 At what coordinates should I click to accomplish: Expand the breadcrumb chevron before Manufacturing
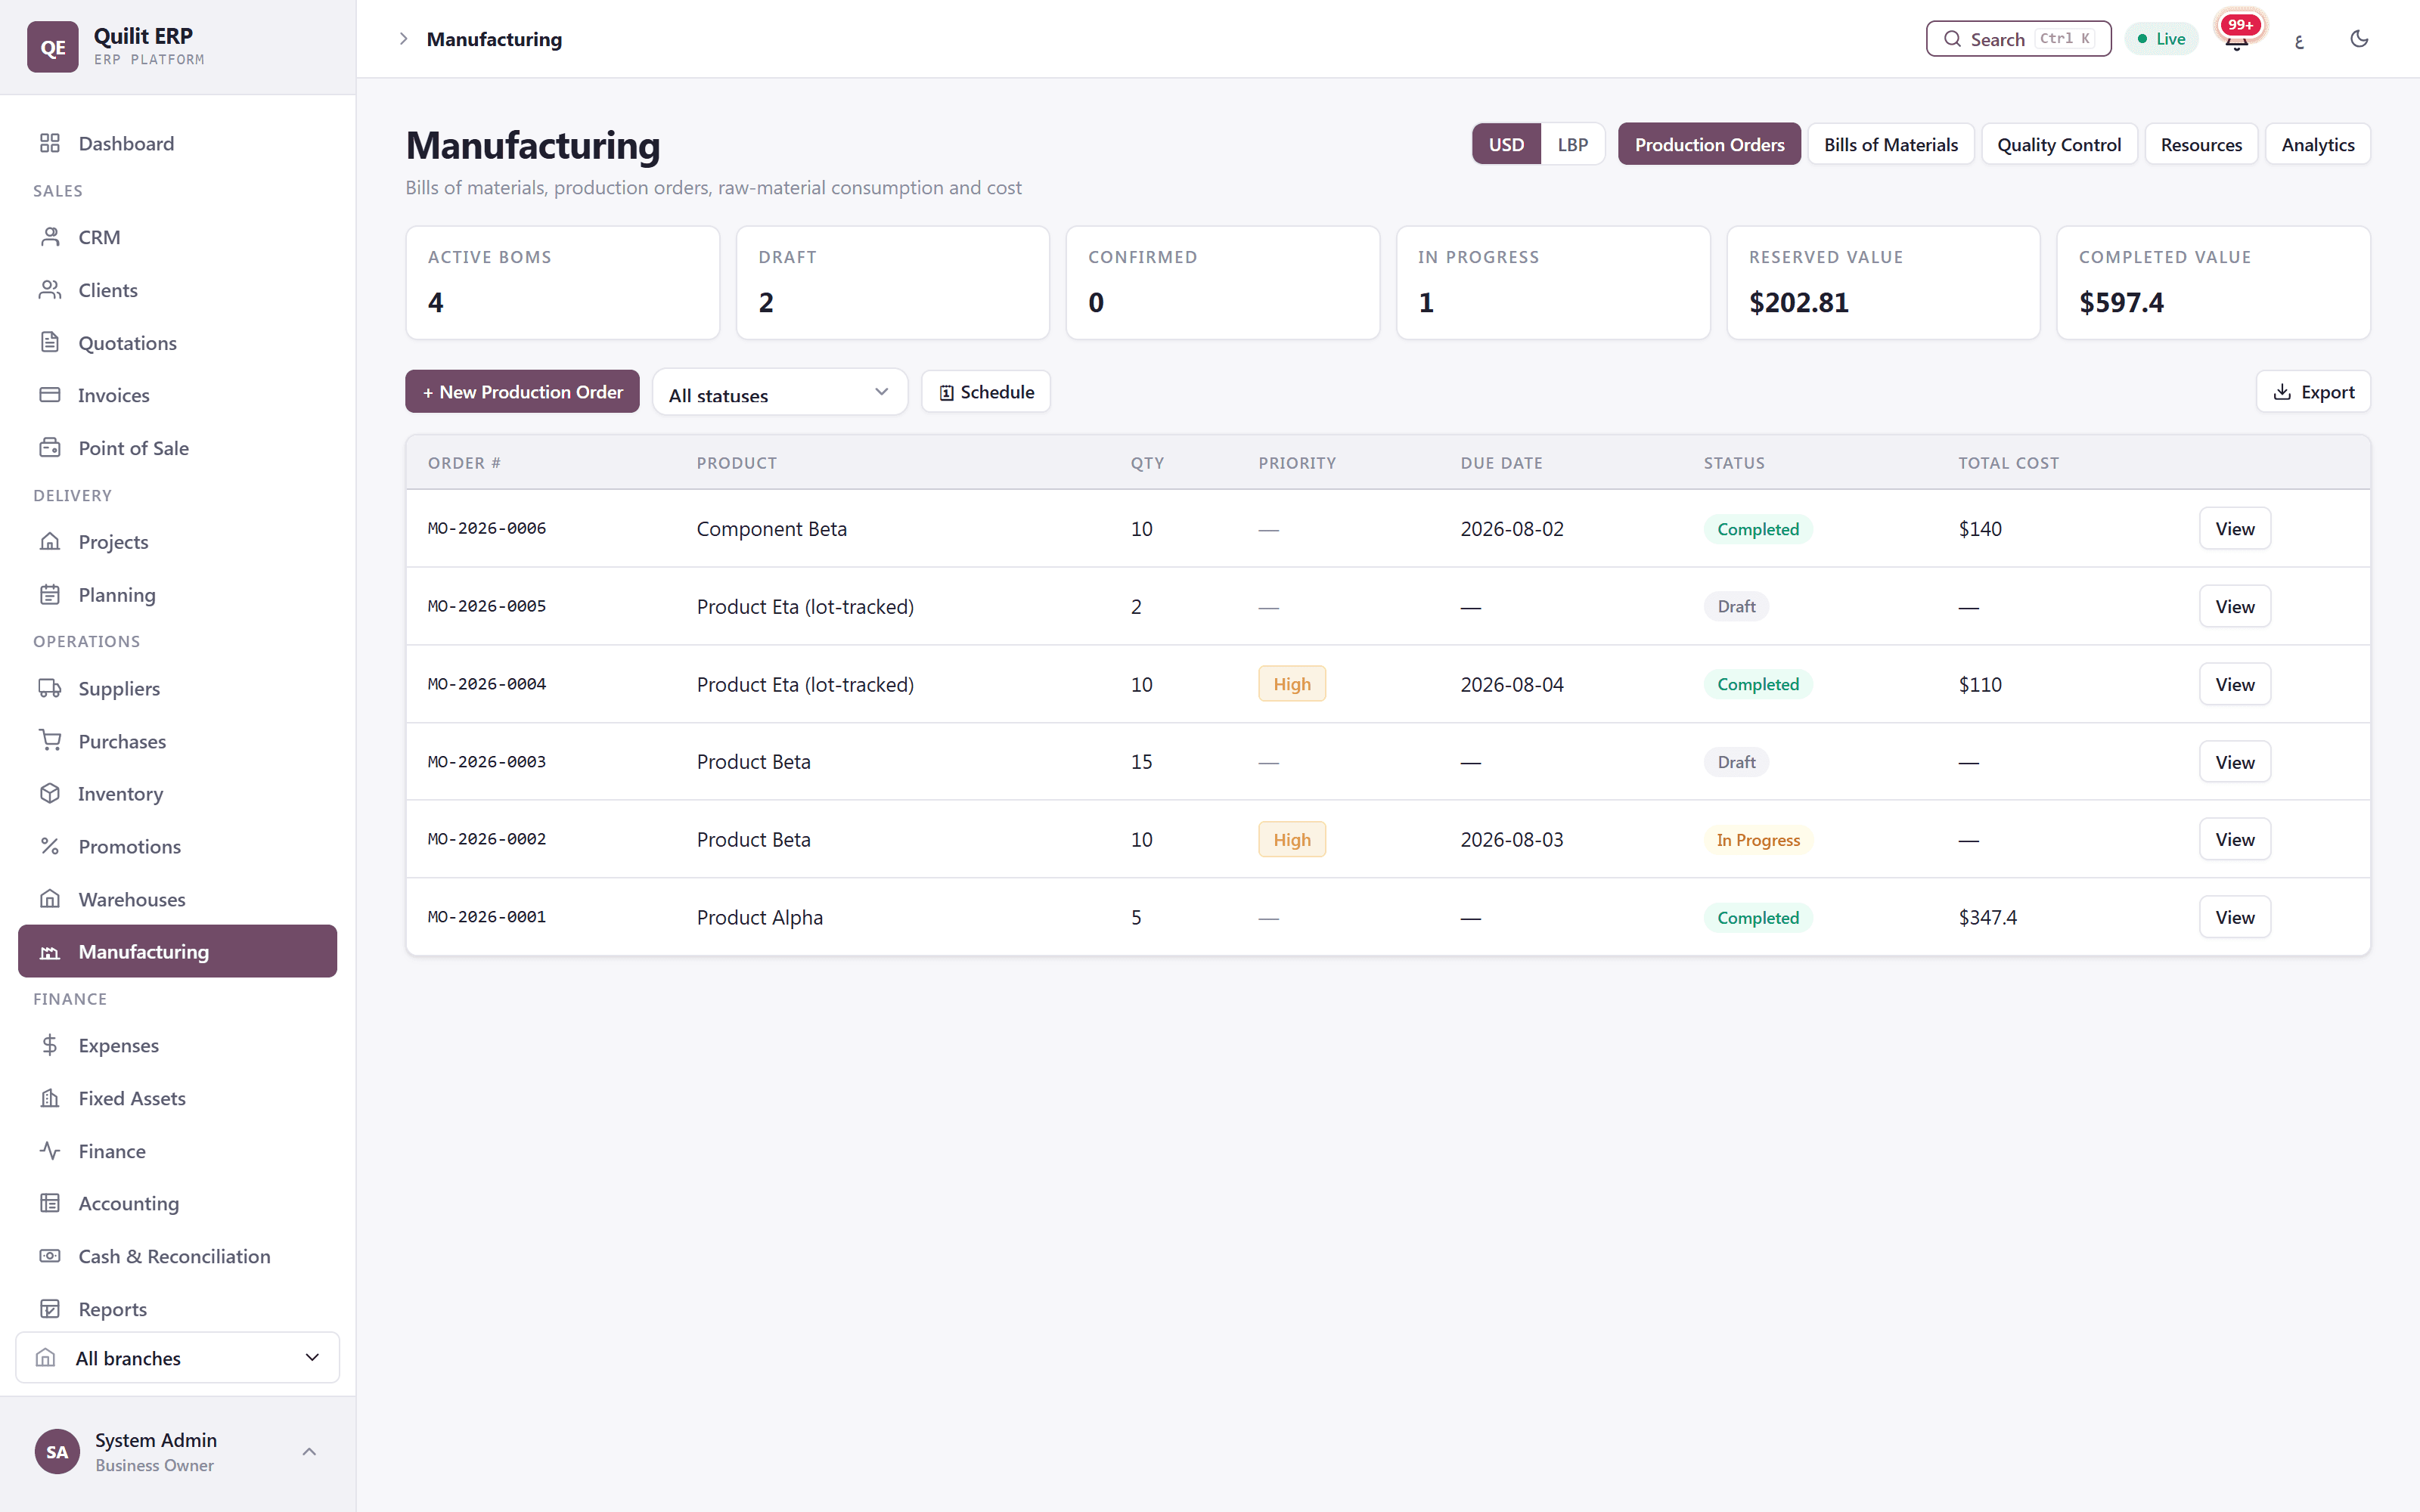(403, 39)
